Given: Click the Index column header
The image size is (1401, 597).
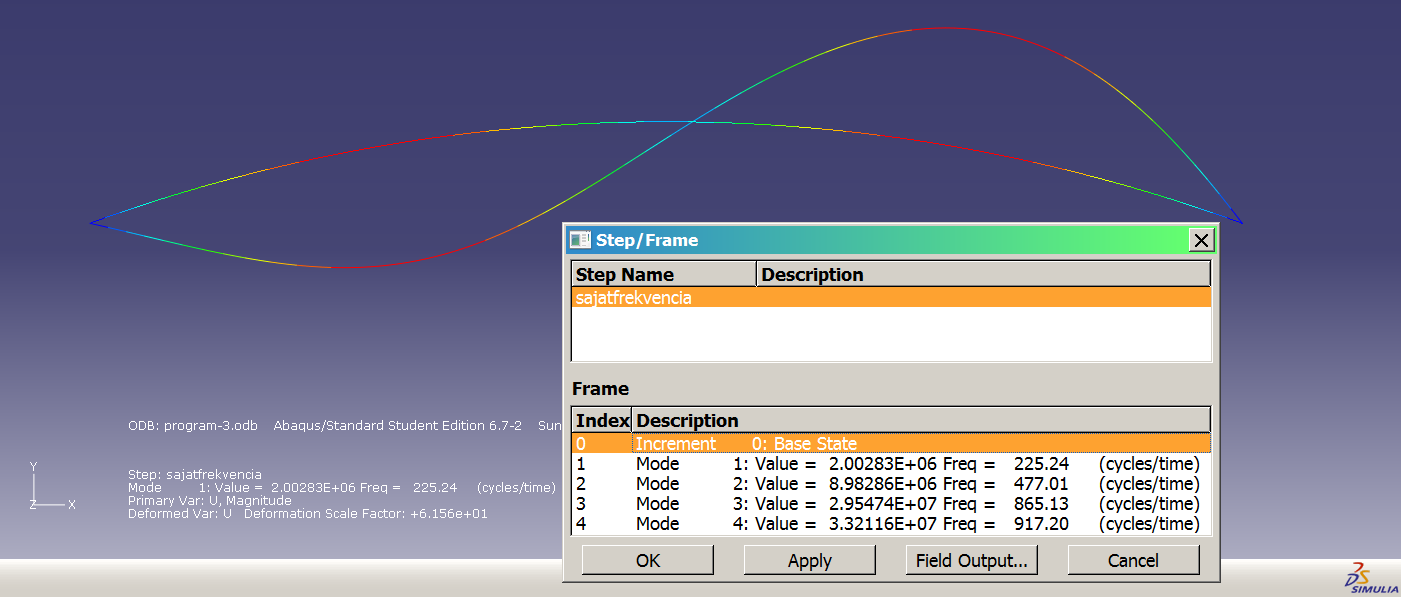Looking at the screenshot, I should 602,420.
